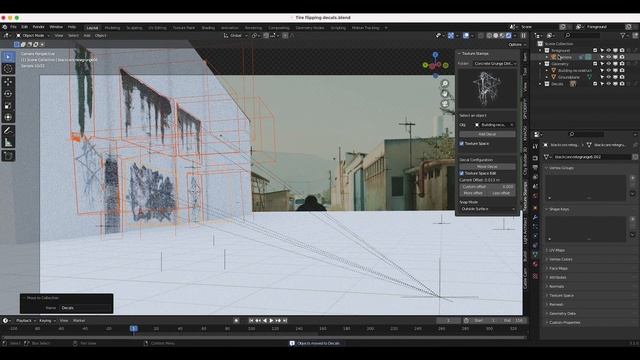640x360 pixels.
Task: Click the playhead frame marker in timeline
Action: click(x=133, y=329)
